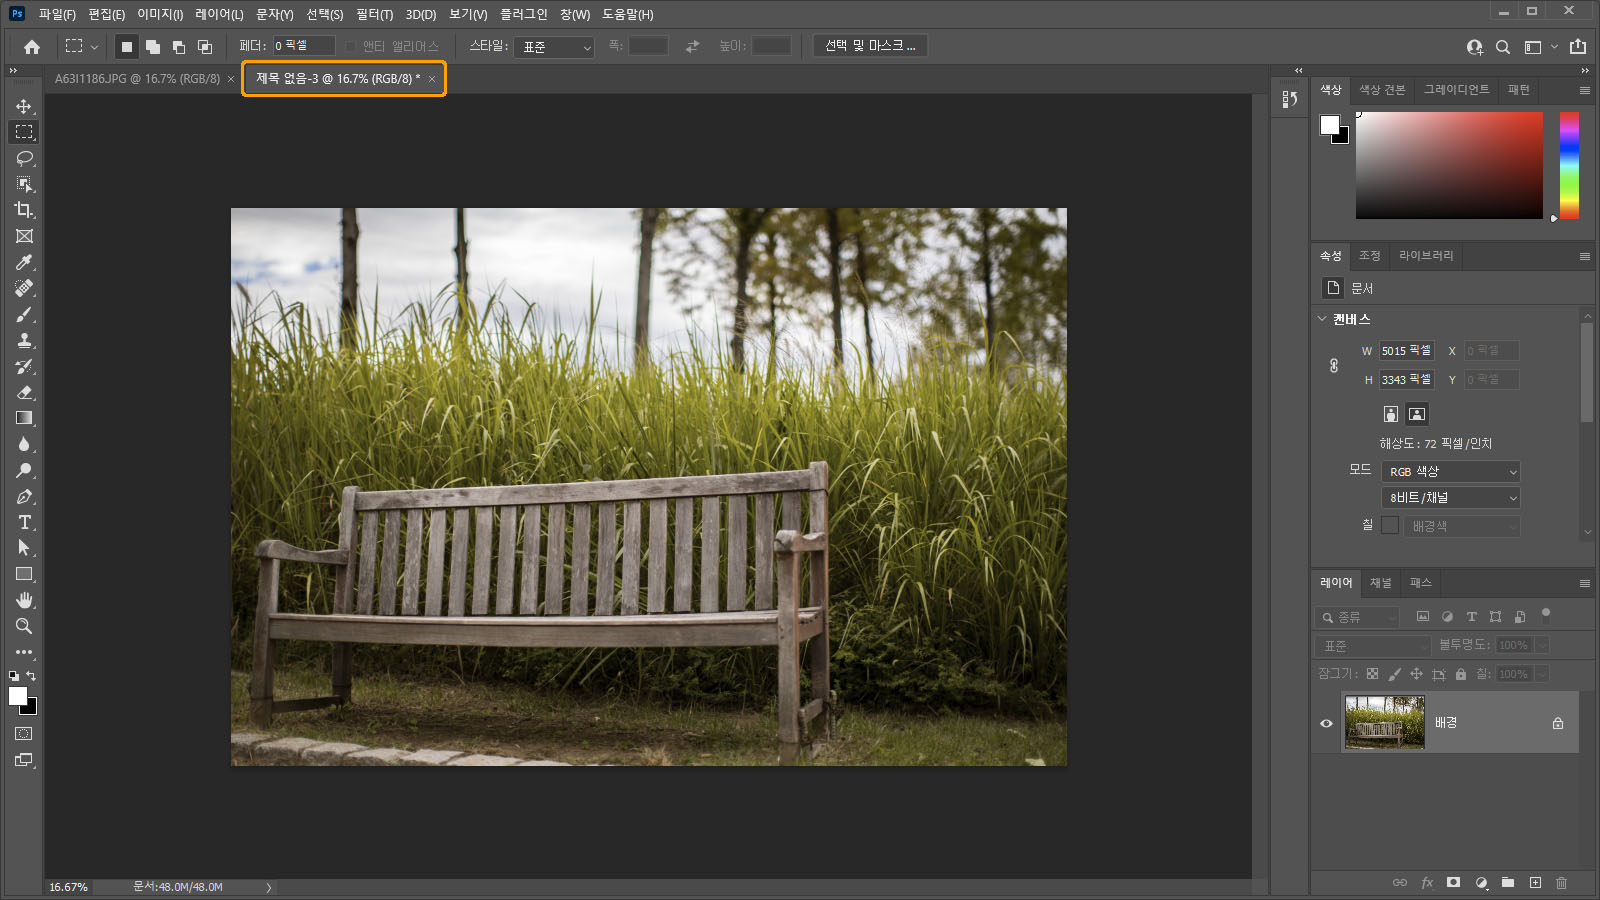Select the Move tool

24,106
